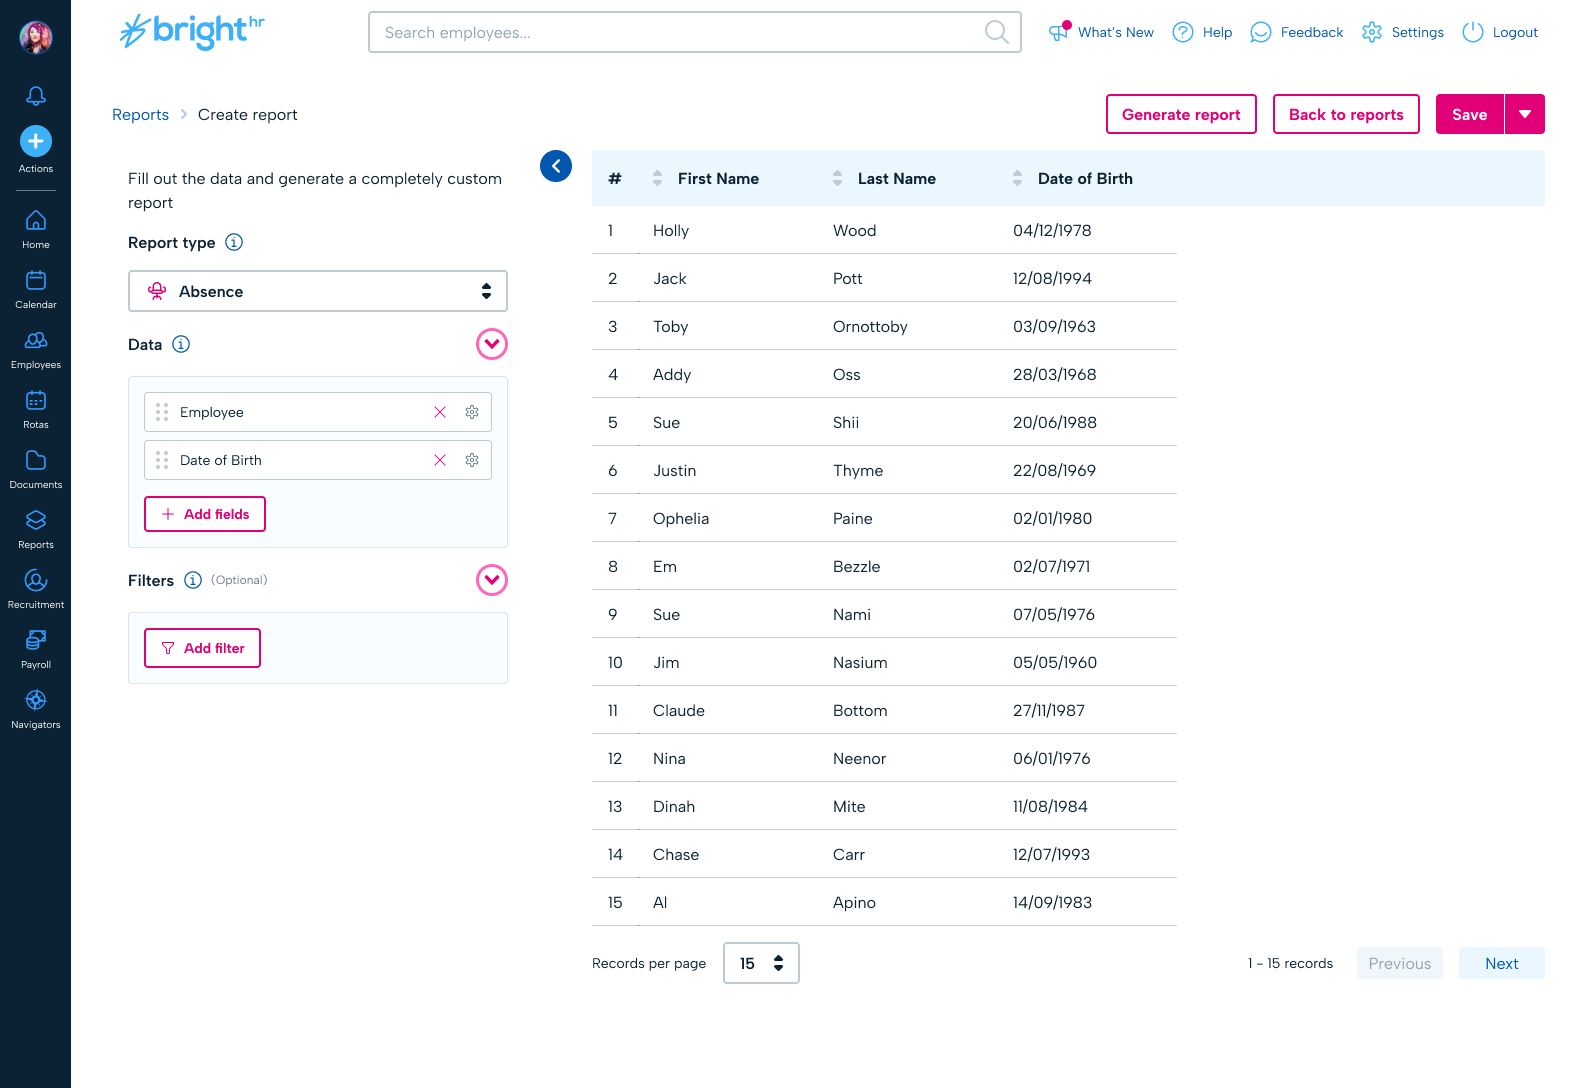1587x1088 pixels.
Task: Remove the Date of Birth field
Action: 440,460
